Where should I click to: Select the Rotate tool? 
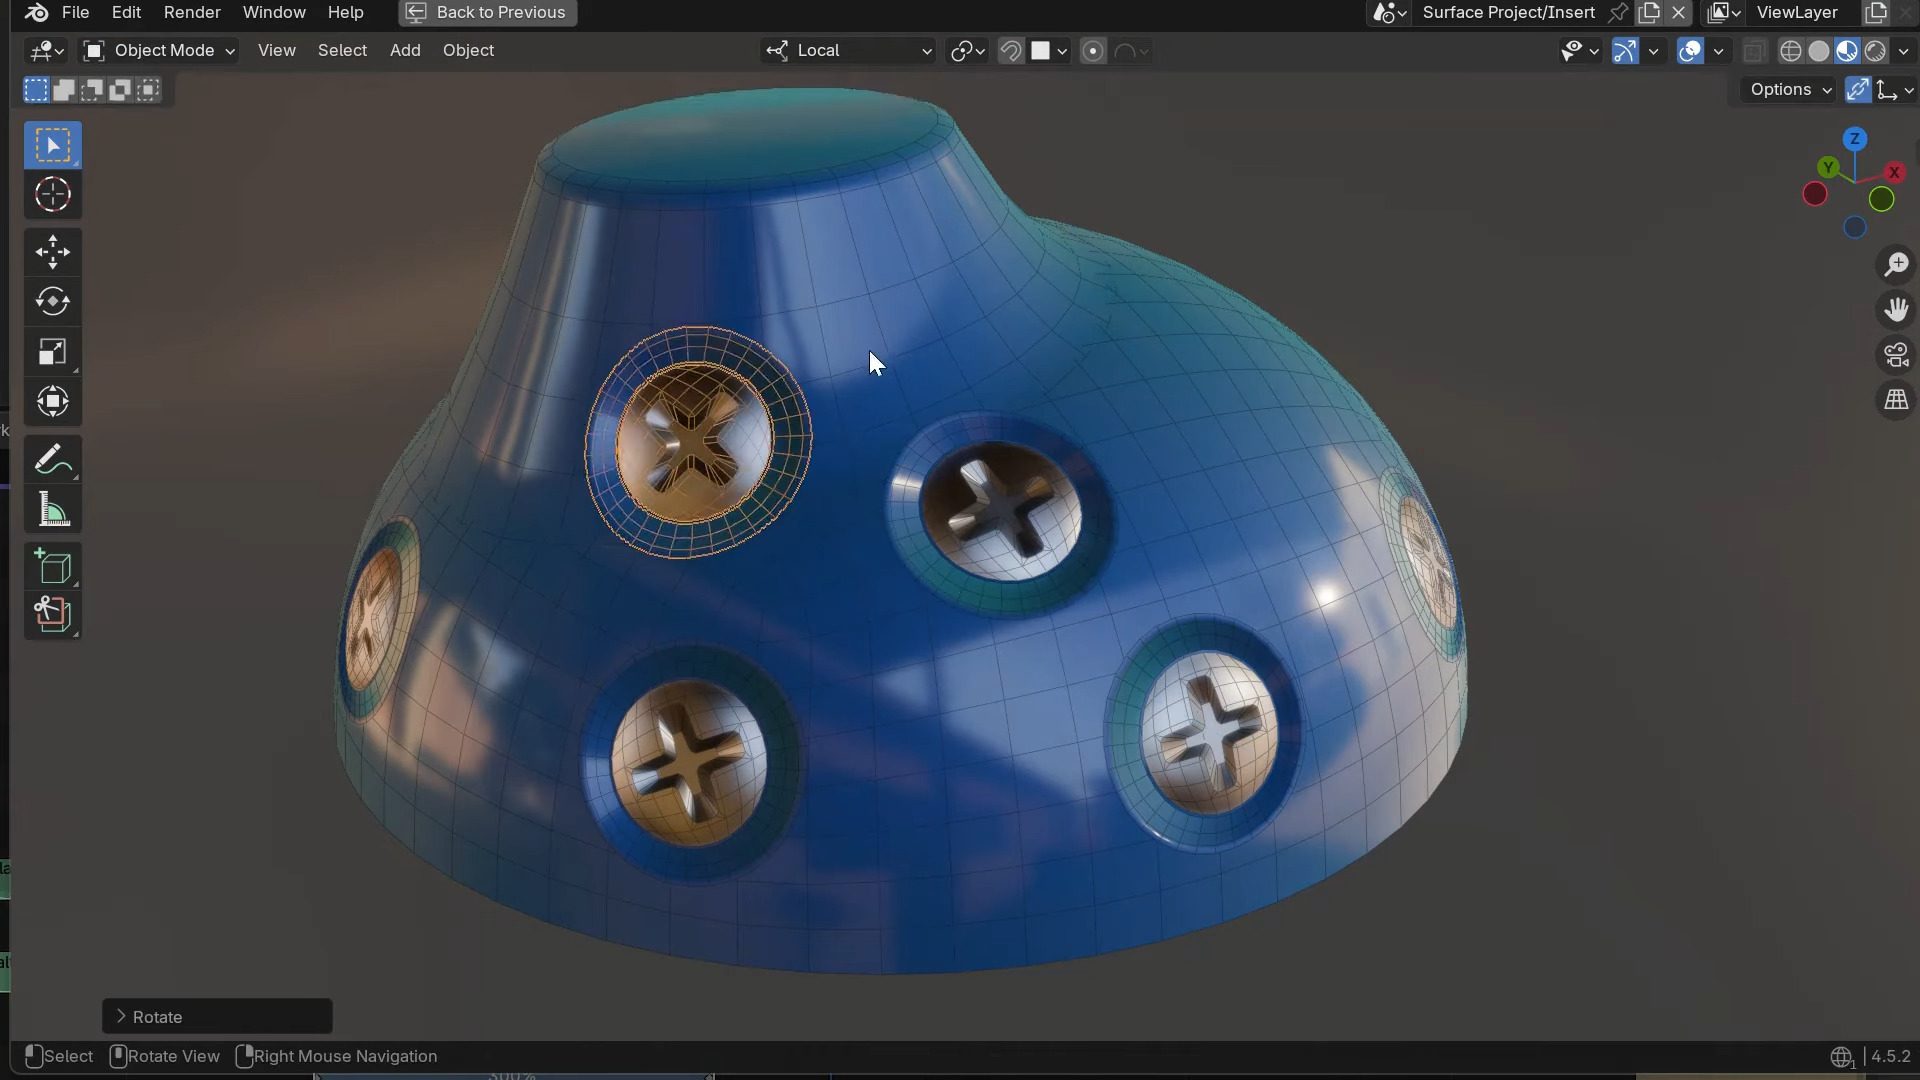pos(52,301)
